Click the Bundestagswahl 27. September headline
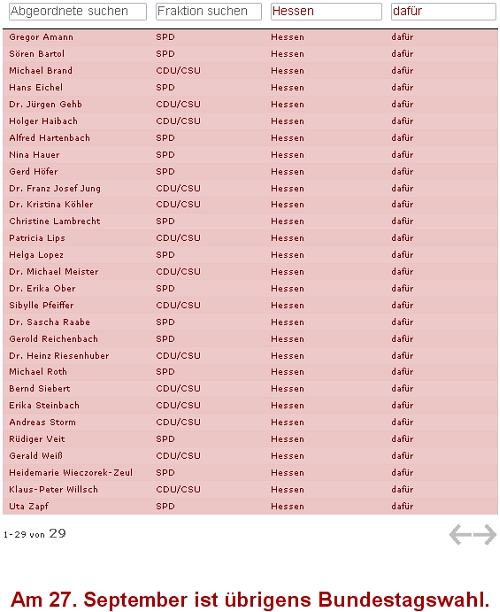The height and width of the screenshot is (612, 500). (250, 600)
